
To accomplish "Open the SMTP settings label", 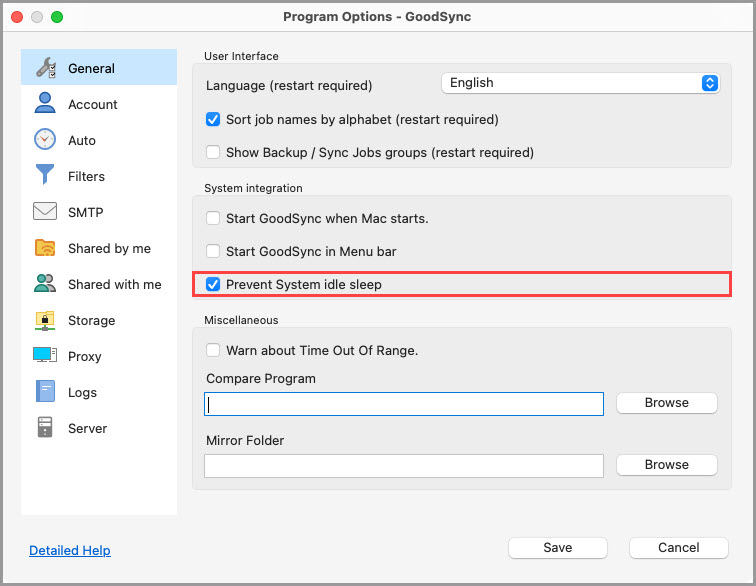I will 85,212.
